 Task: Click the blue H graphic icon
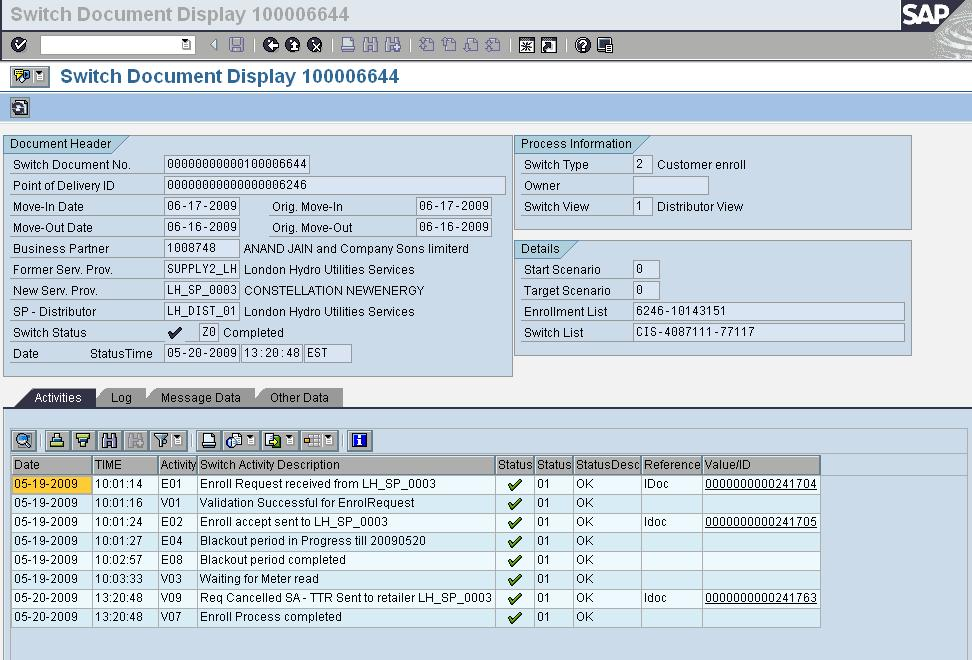pos(358,440)
